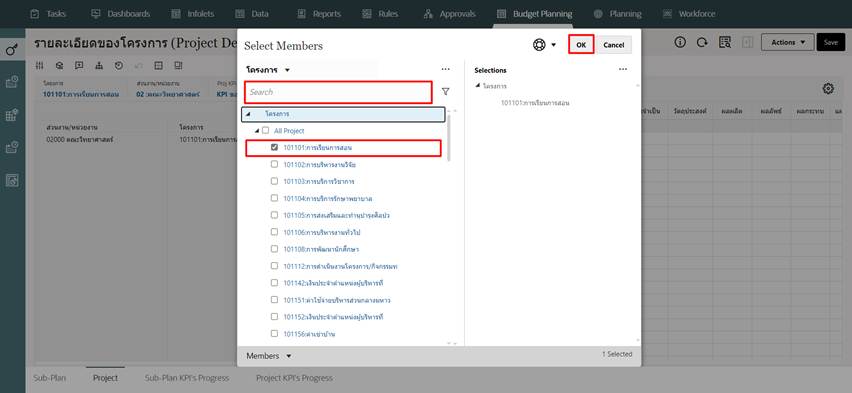Screen dimensions: 852x393
Task: Open the document search icon beside refresh
Action: pos(725,42)
